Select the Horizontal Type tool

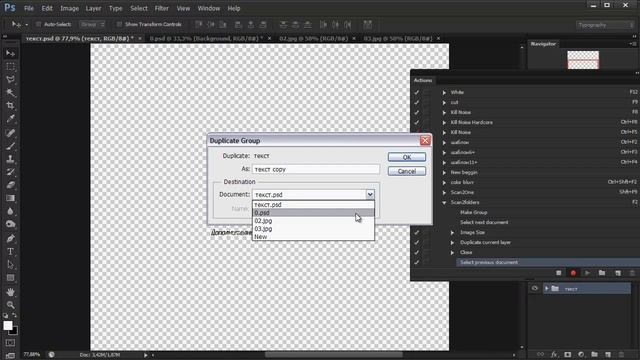10,251
